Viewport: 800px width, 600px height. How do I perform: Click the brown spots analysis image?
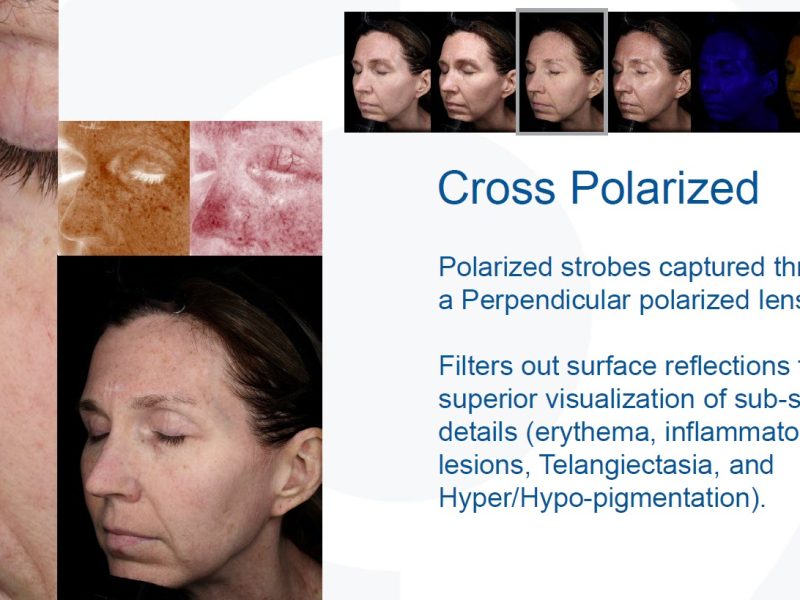(x=124, y=188)
